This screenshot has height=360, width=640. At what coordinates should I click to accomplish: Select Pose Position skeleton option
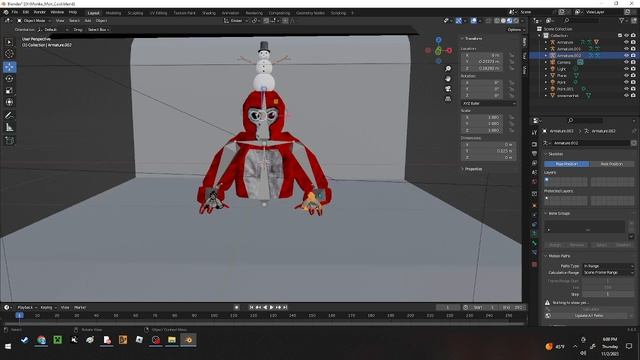coord(567,164)
